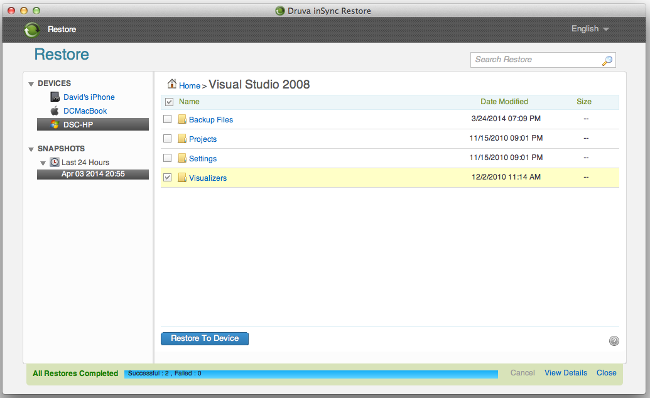Click the clock icon for Last 24 Hours
Screen dimensions: 650x398
click(55, 162)
